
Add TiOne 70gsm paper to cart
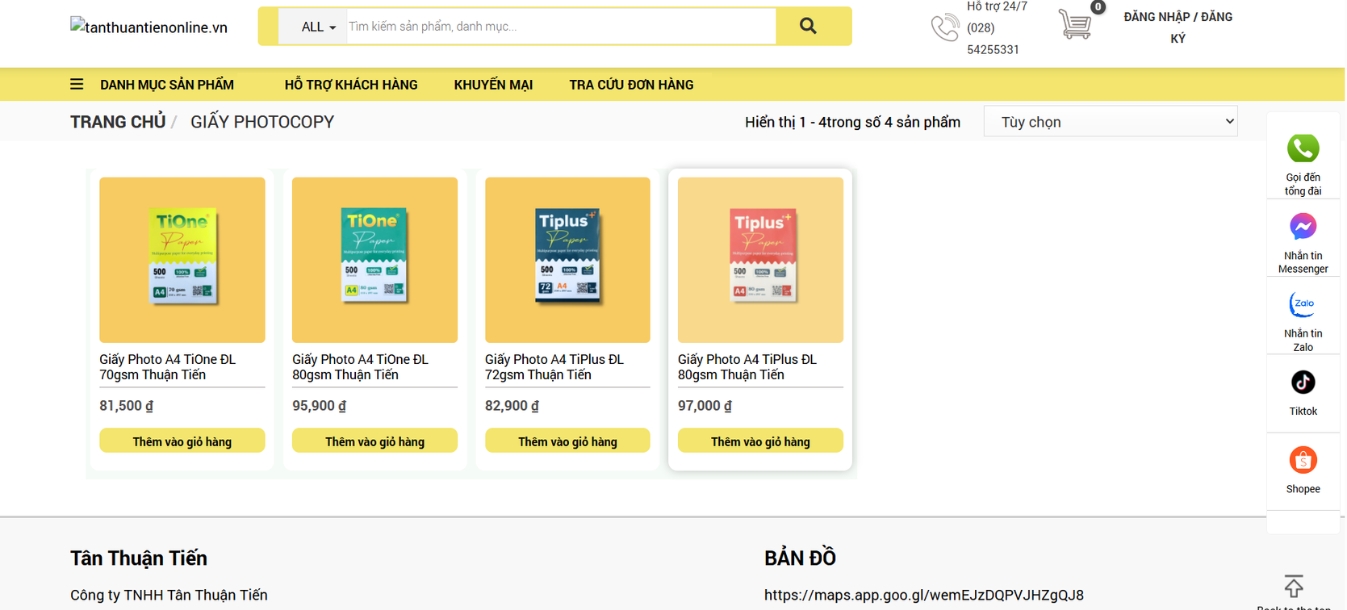click(182, 441)
